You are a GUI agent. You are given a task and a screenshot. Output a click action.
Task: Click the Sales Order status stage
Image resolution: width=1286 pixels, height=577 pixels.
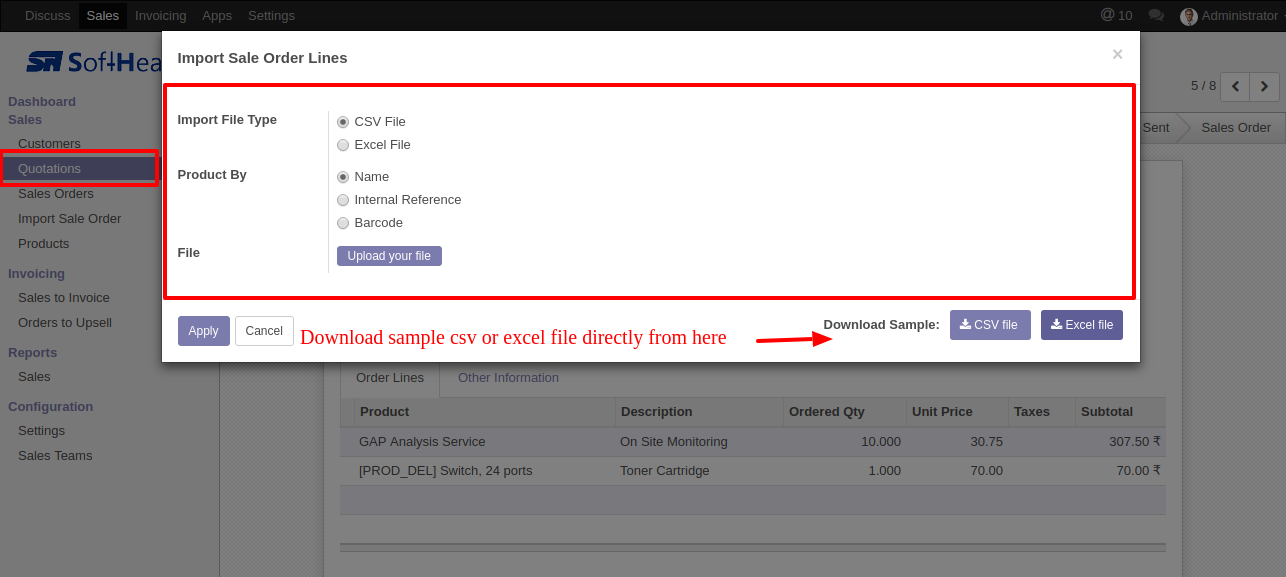(x=1235, y=127)
